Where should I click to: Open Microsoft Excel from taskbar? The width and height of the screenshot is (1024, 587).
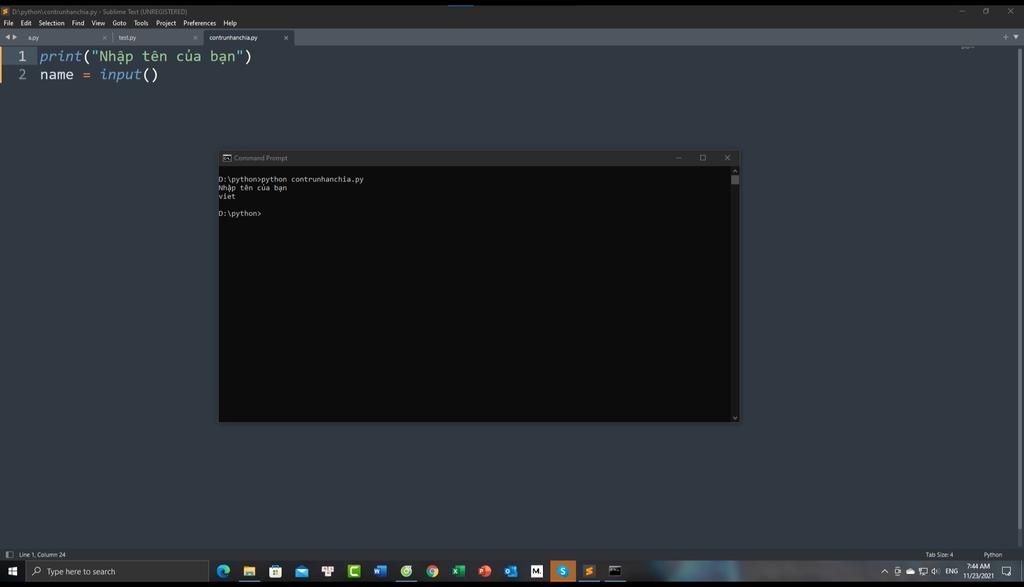[x=458, y=571]
